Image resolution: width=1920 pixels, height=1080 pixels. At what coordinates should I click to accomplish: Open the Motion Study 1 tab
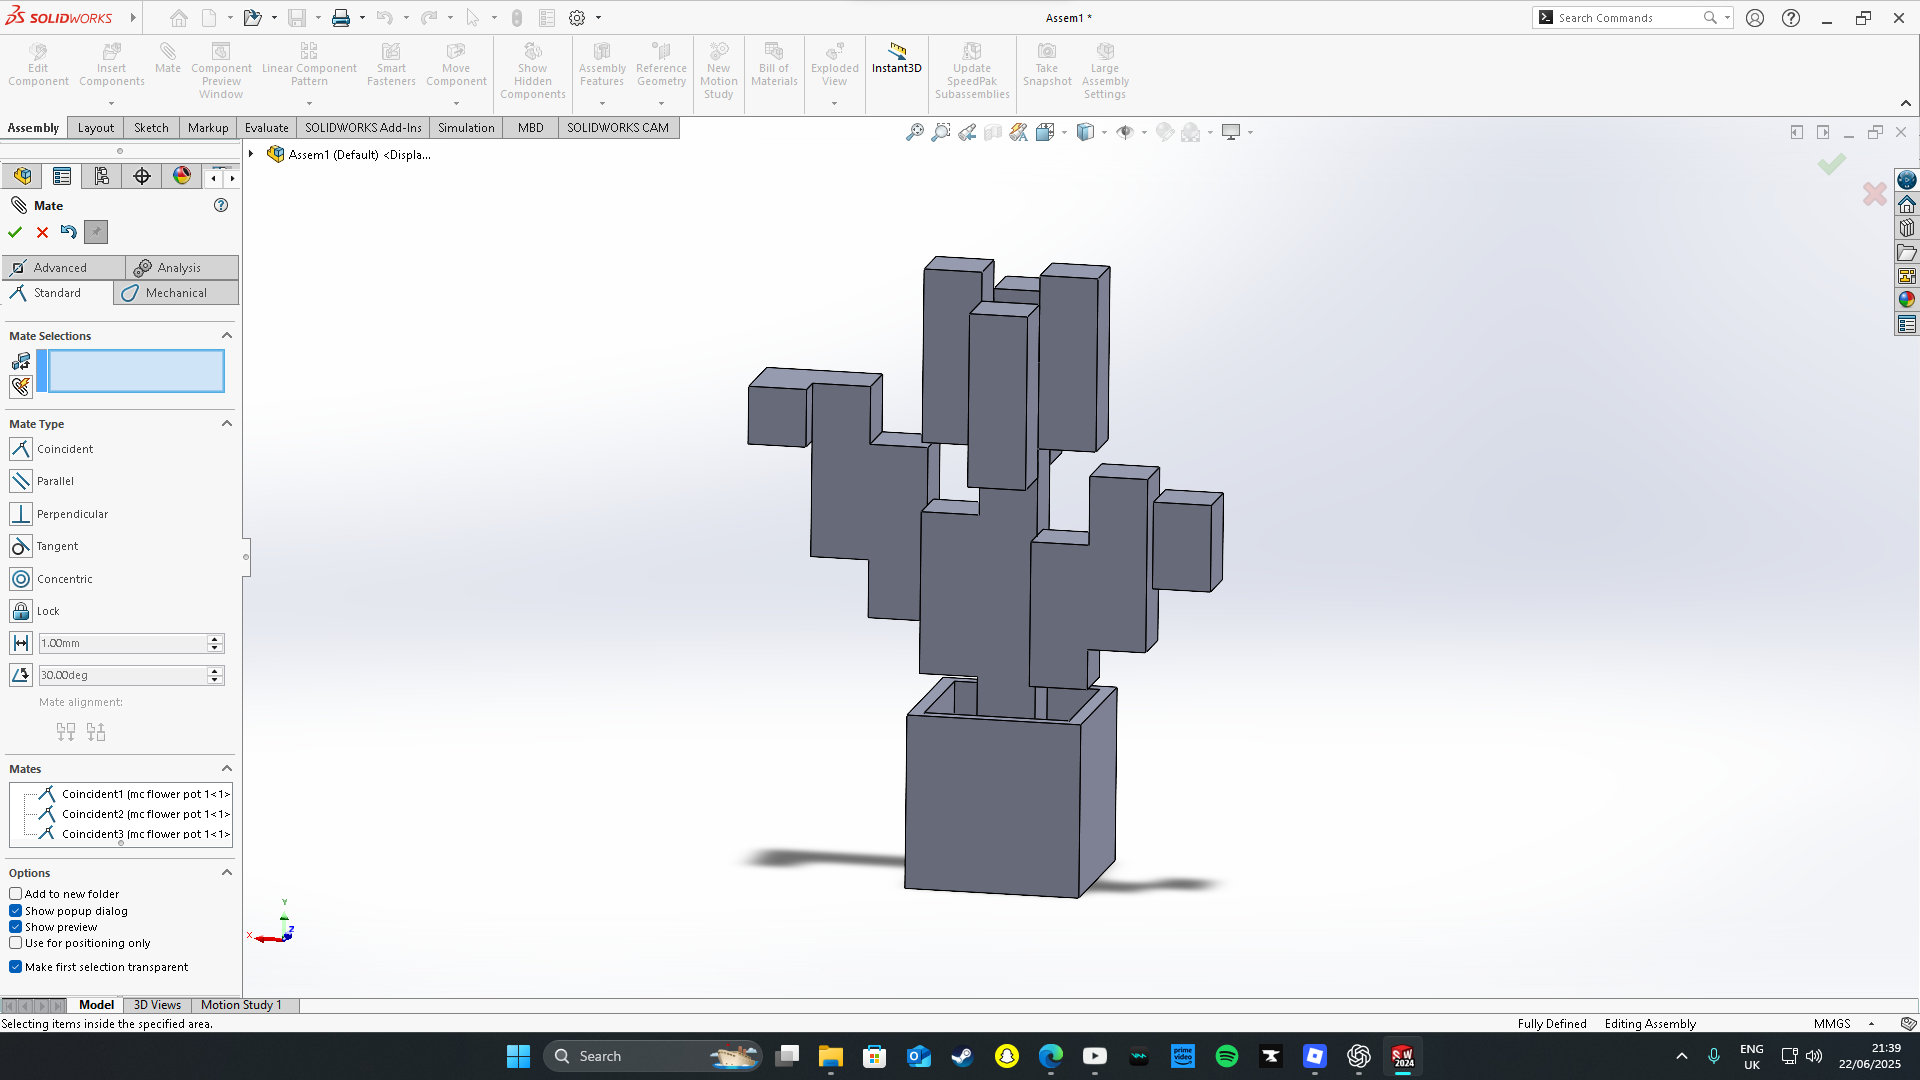tap(241, 1005)
